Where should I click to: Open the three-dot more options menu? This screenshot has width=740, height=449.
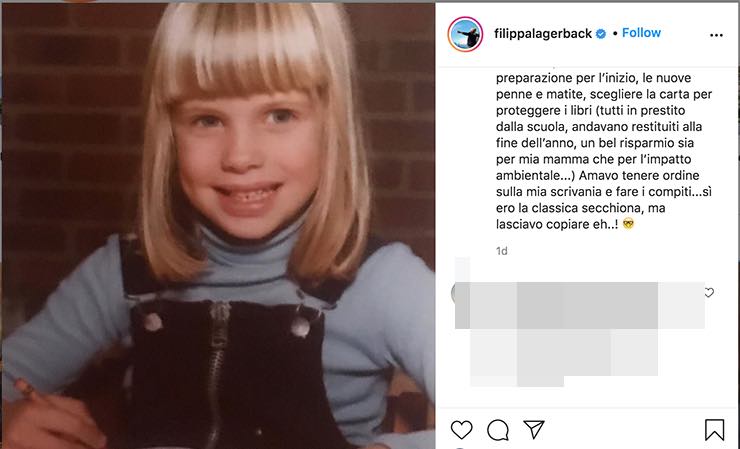click(x=716, y=35)
